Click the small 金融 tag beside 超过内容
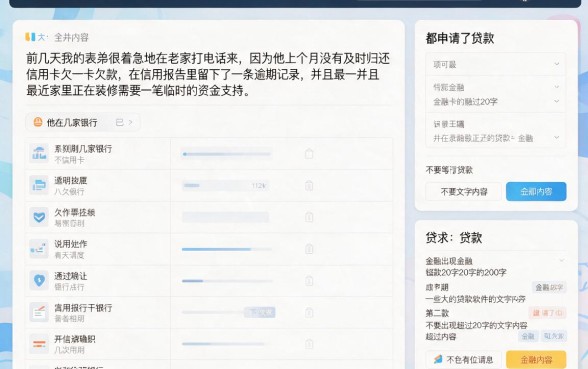 coord(528,336)
